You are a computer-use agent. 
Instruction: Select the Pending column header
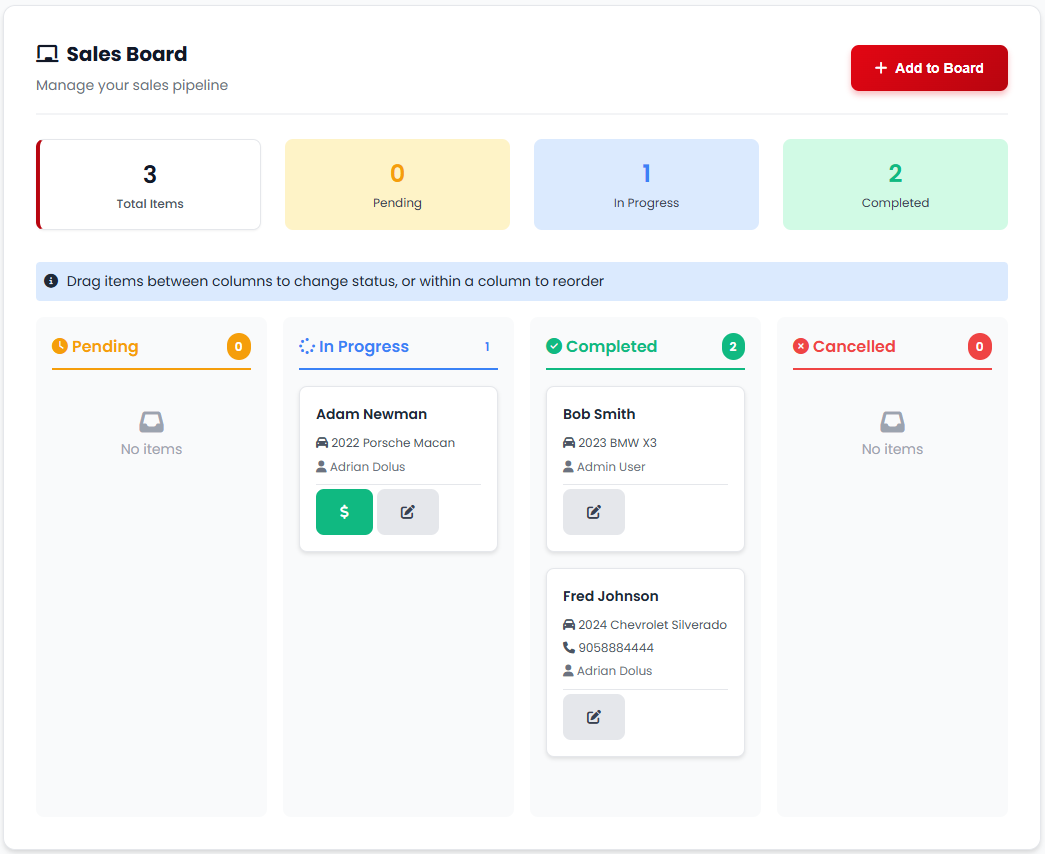[x=105, y=346]
